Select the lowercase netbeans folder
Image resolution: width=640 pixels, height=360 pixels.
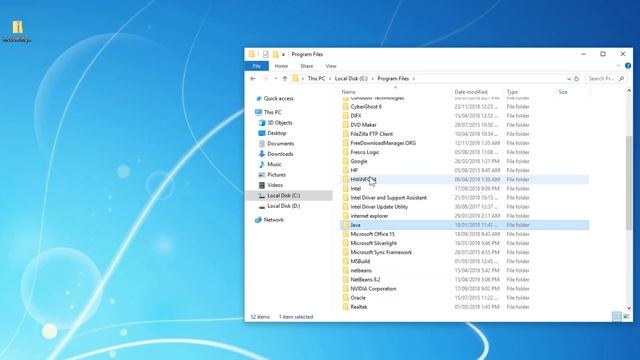pyautogui.click(x=464, y=271)
